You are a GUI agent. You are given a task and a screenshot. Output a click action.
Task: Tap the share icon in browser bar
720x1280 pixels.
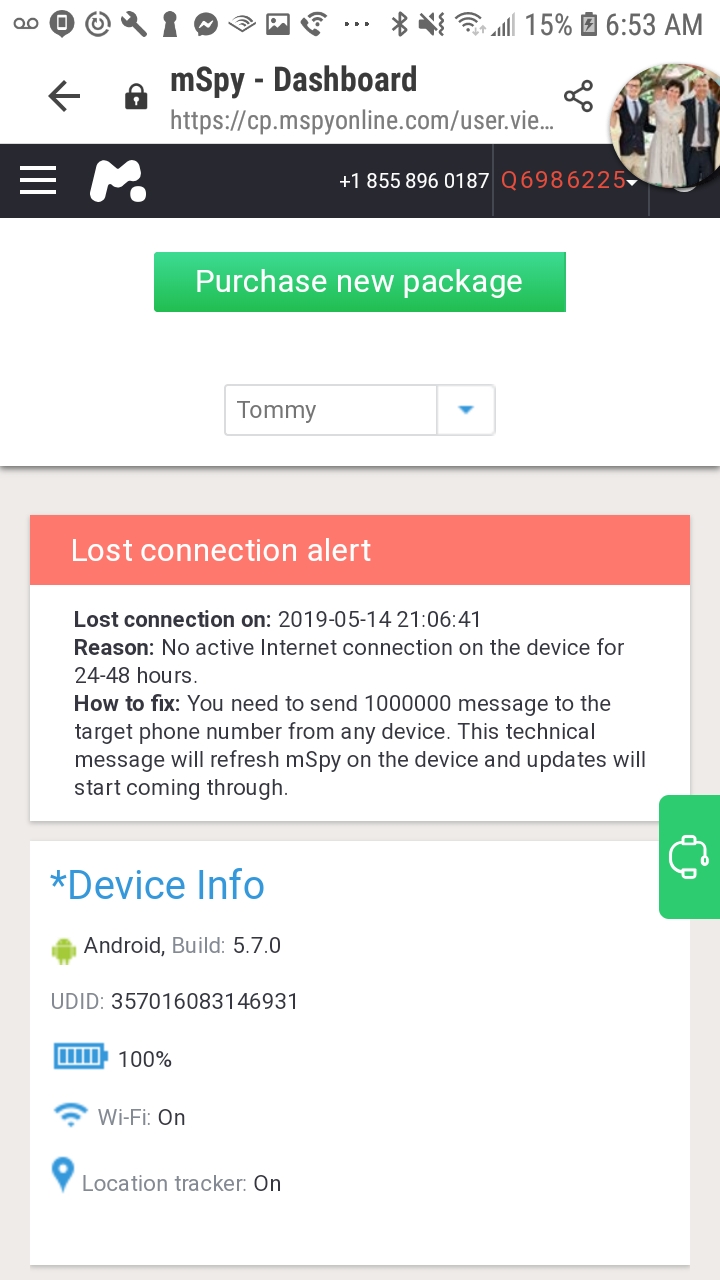pyautogui.click(x=578, y=96)
